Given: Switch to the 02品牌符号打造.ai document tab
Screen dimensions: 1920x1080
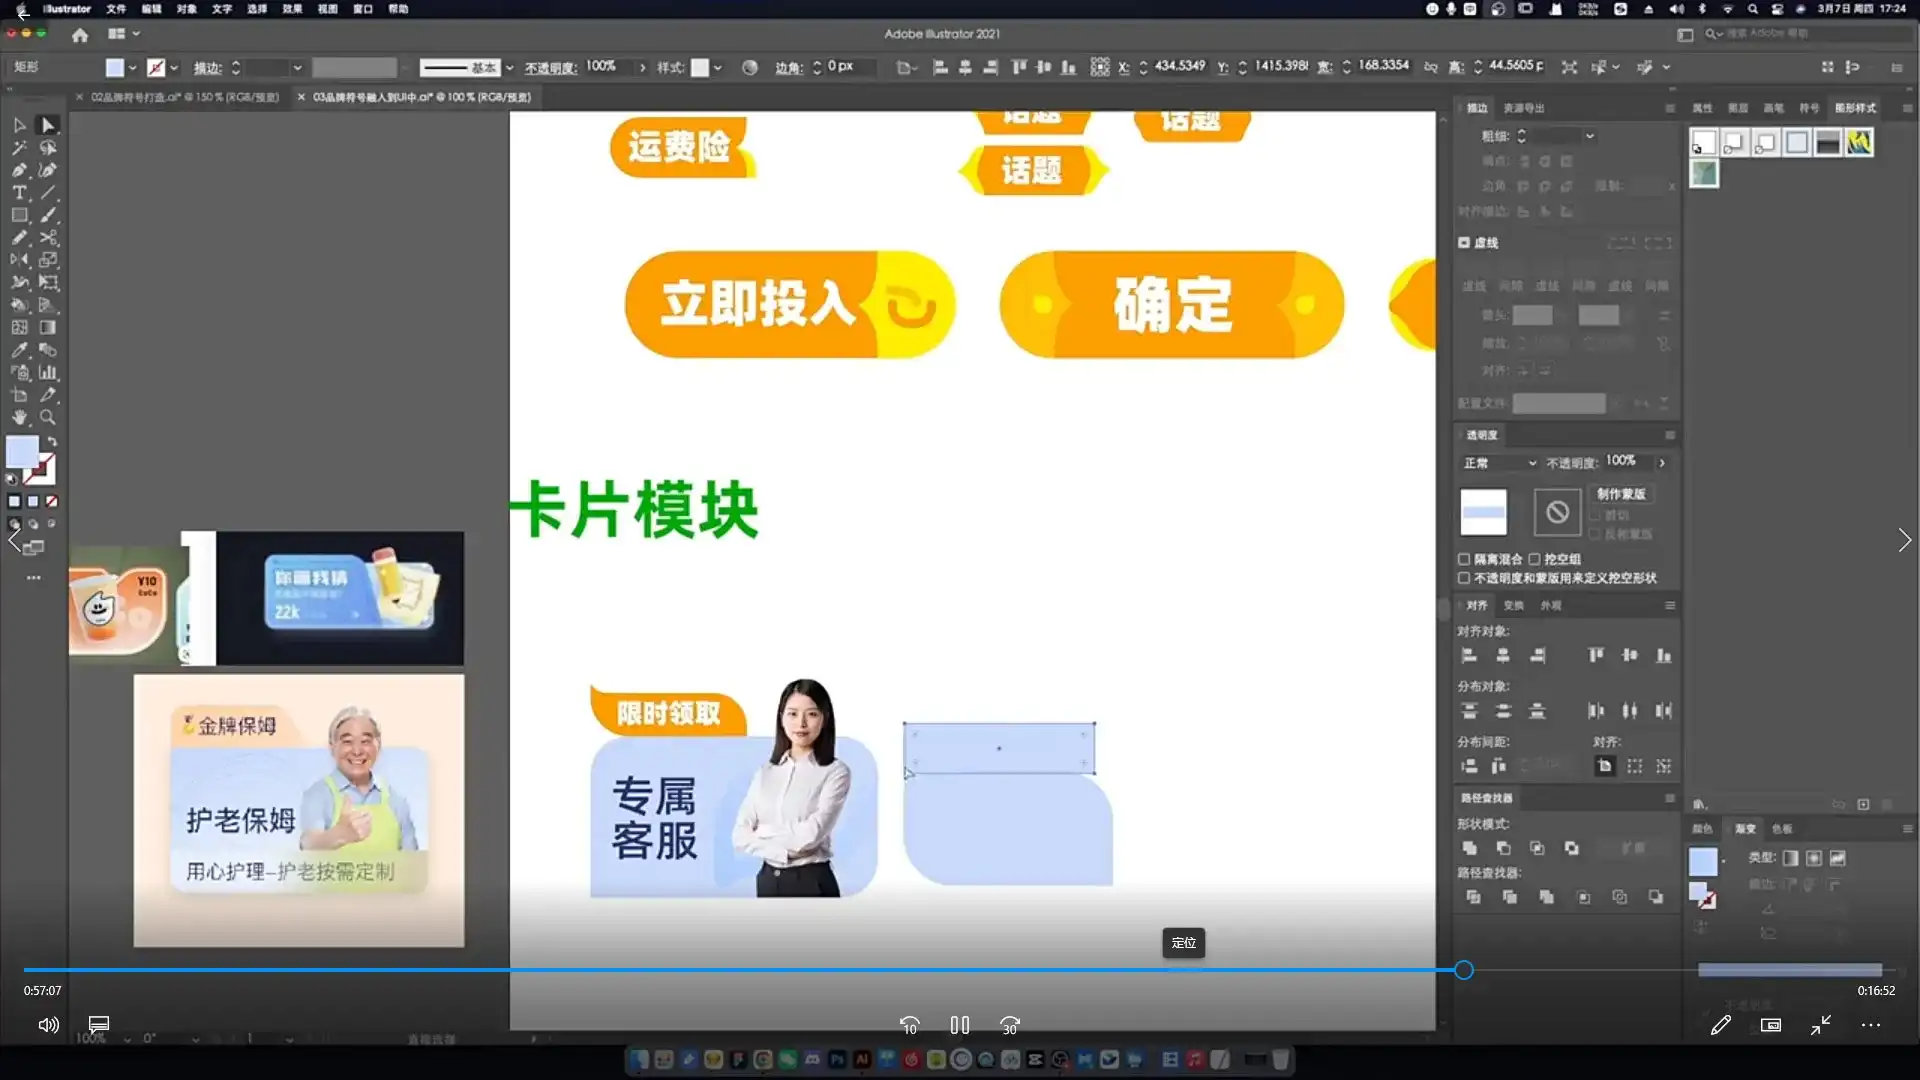Looking at the screenshot, I should point(180,97).
